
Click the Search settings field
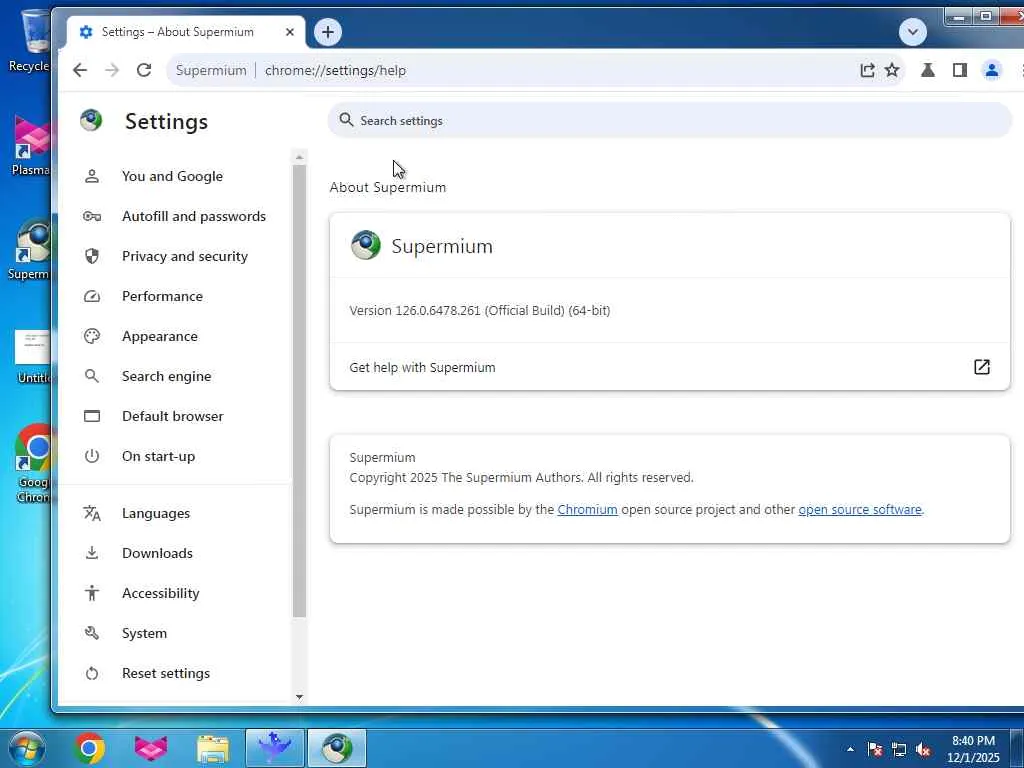(669, 120)
